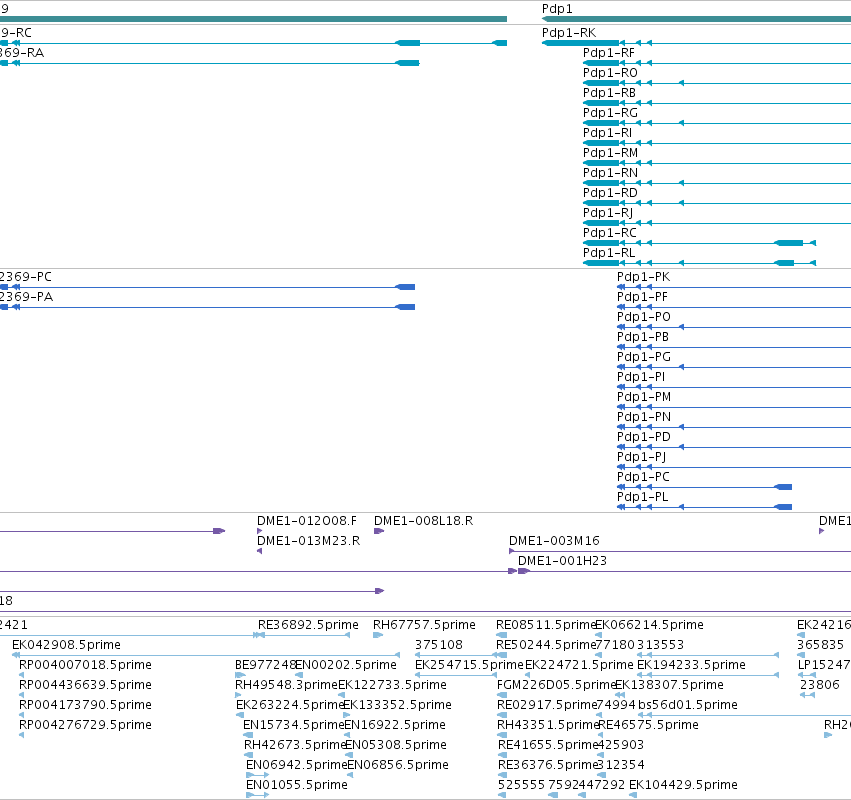Open the Pdp1-PO CDS label
Image resolution: width=851 pixels, height=800 pixels.
click(x=644, y=318)
